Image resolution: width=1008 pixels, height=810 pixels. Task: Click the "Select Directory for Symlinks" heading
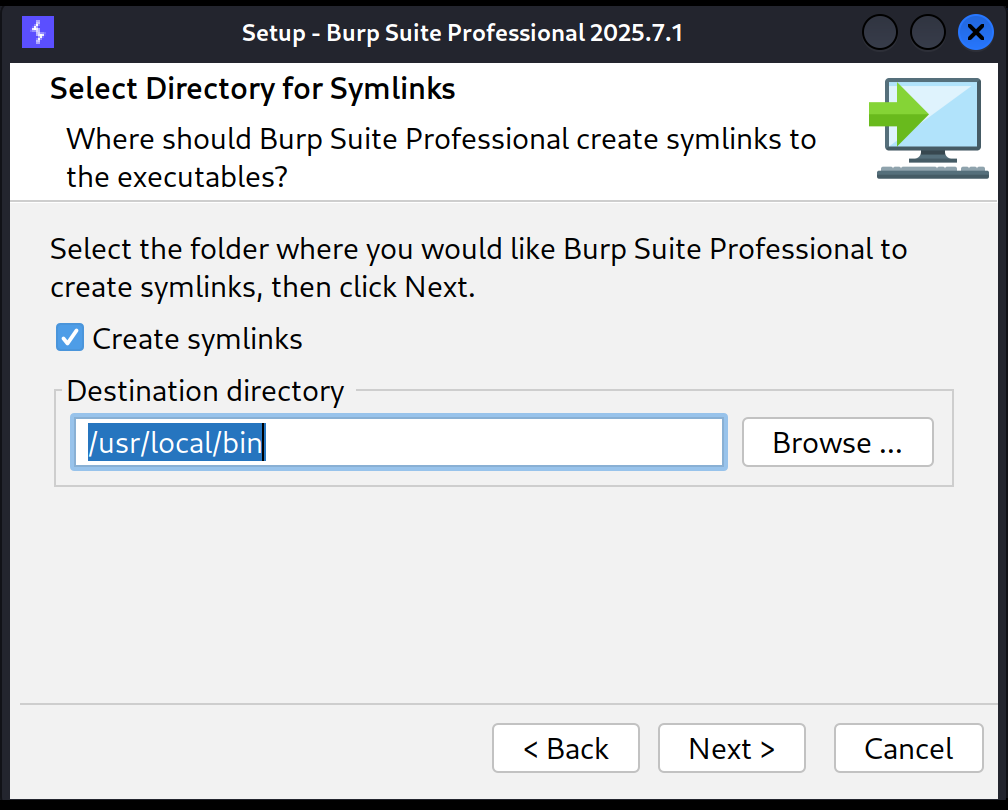tap(252, 89)
